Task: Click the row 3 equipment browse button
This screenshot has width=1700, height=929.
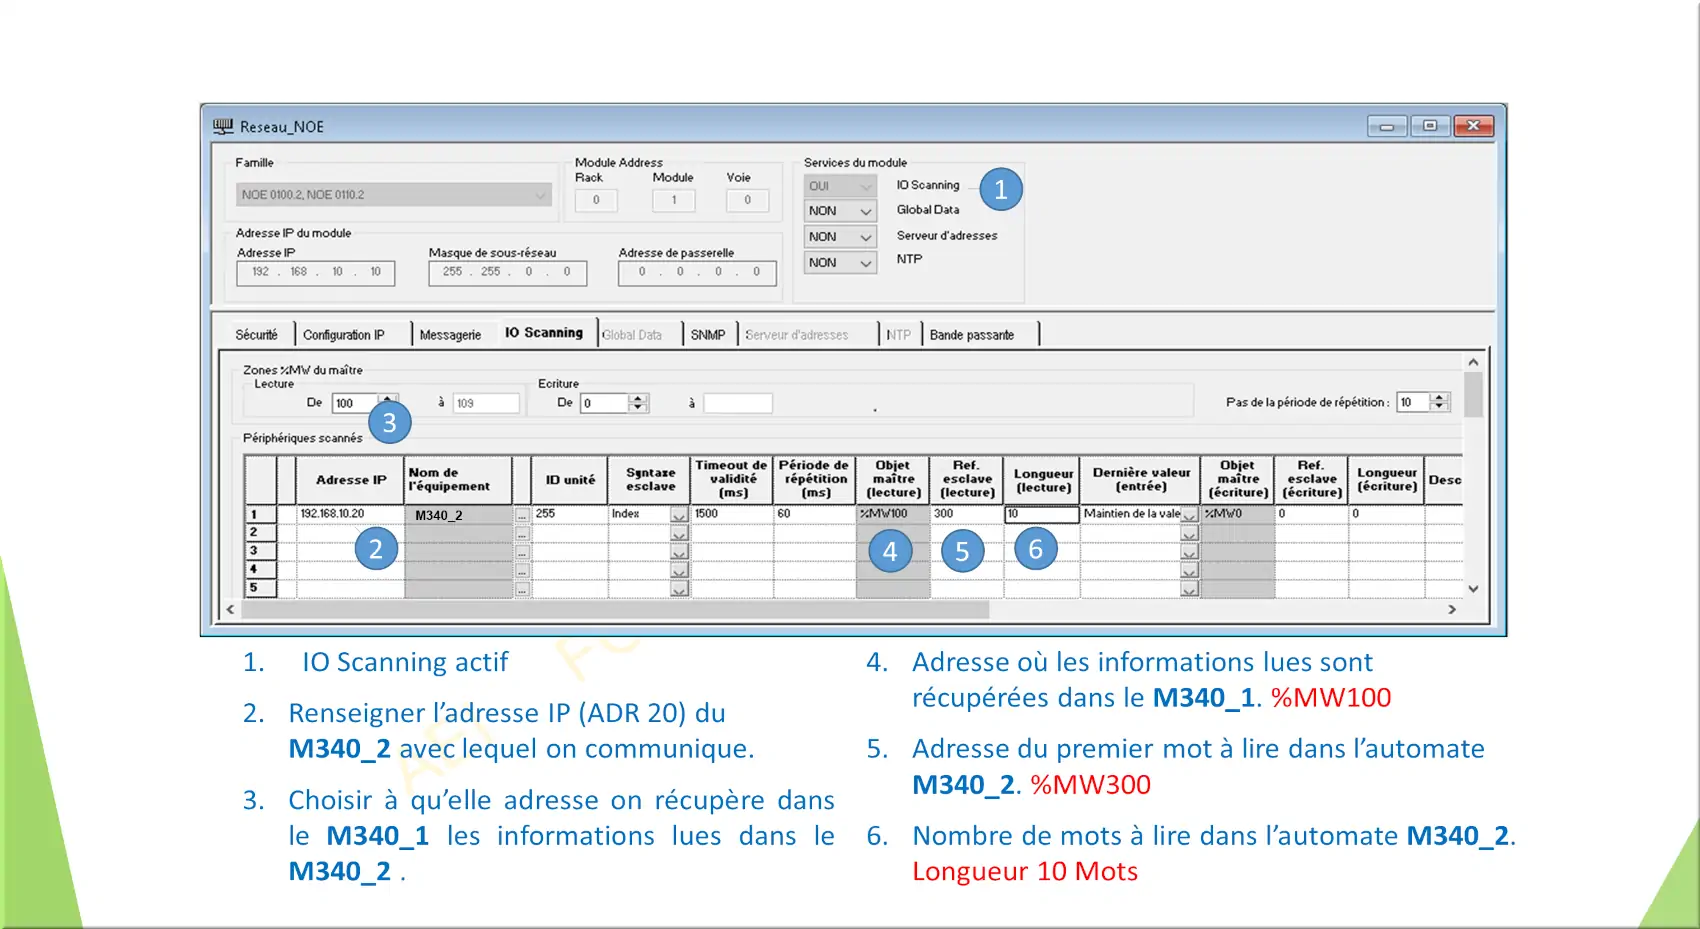Action: [x=522, y=552]
